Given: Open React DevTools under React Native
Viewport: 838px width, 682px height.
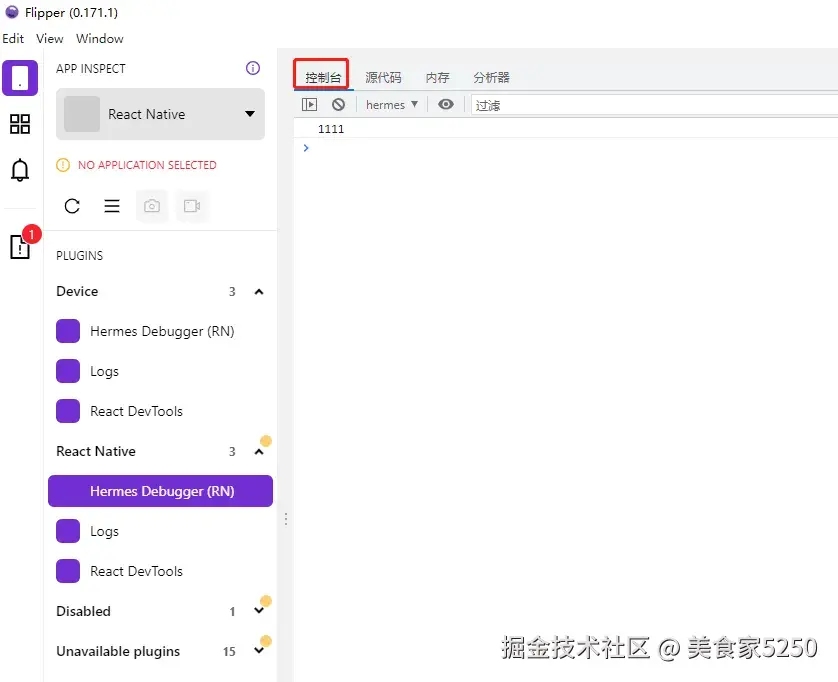Looking at the screenshot, I should pos(160,571).
